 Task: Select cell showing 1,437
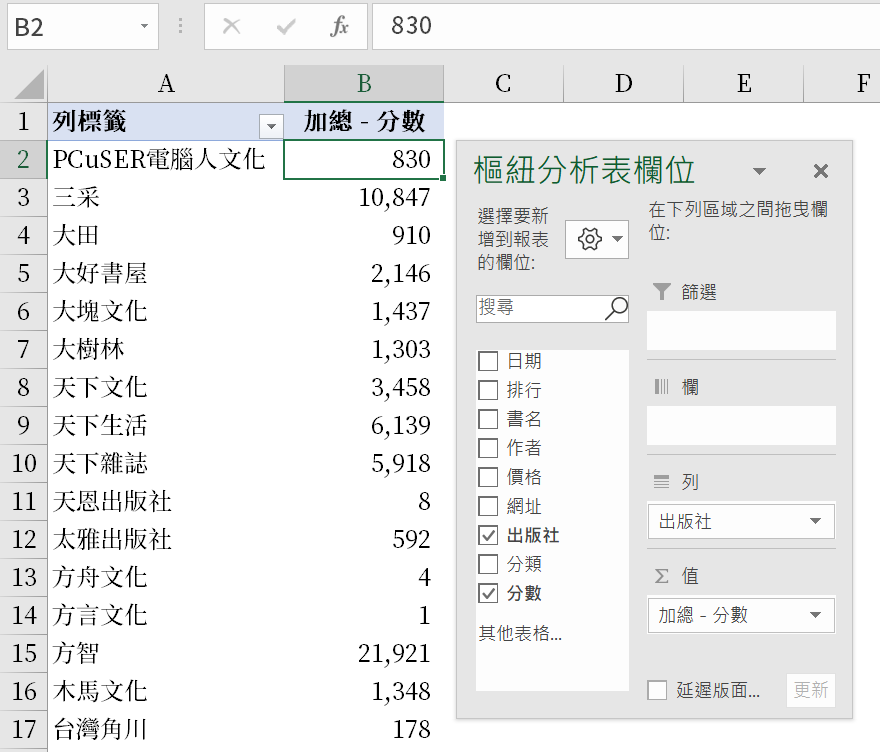pyautogui.click(x=364, y=311)
